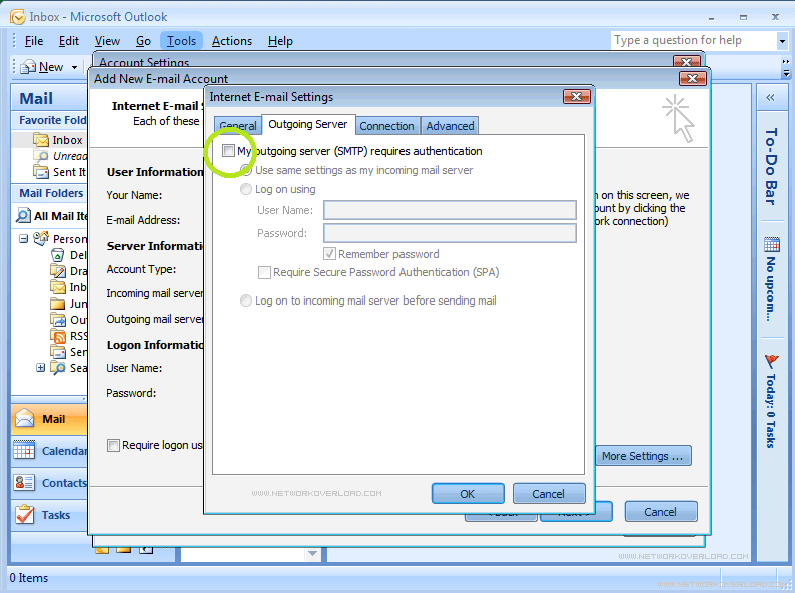Open the Actions menu
This screenshot has height=593, width=795.
click(x=231, y=41)
